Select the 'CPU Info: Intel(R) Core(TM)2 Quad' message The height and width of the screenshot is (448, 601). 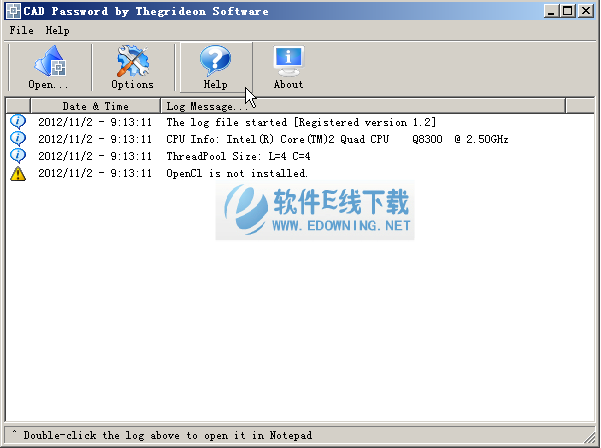[337, 139]
